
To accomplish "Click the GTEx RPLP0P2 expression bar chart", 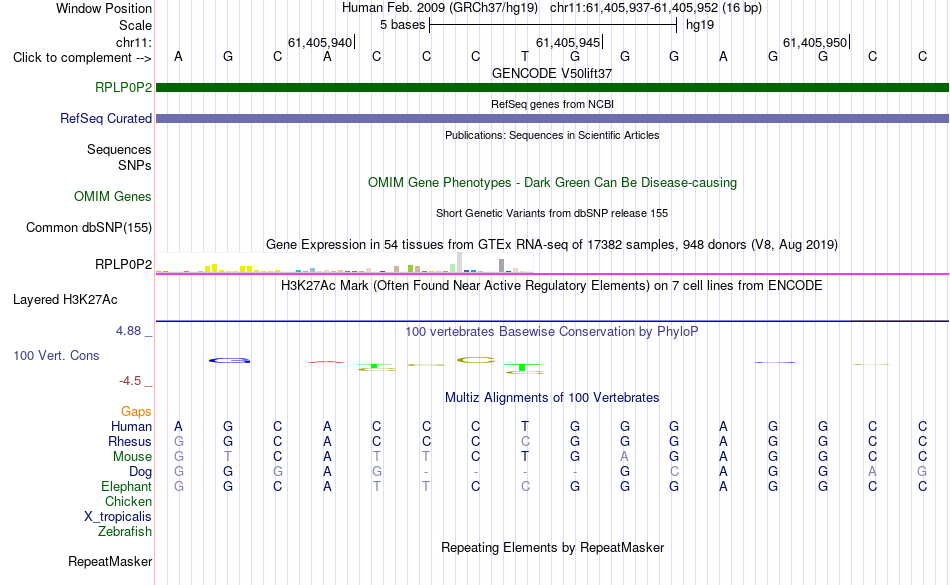I will 345,263.
